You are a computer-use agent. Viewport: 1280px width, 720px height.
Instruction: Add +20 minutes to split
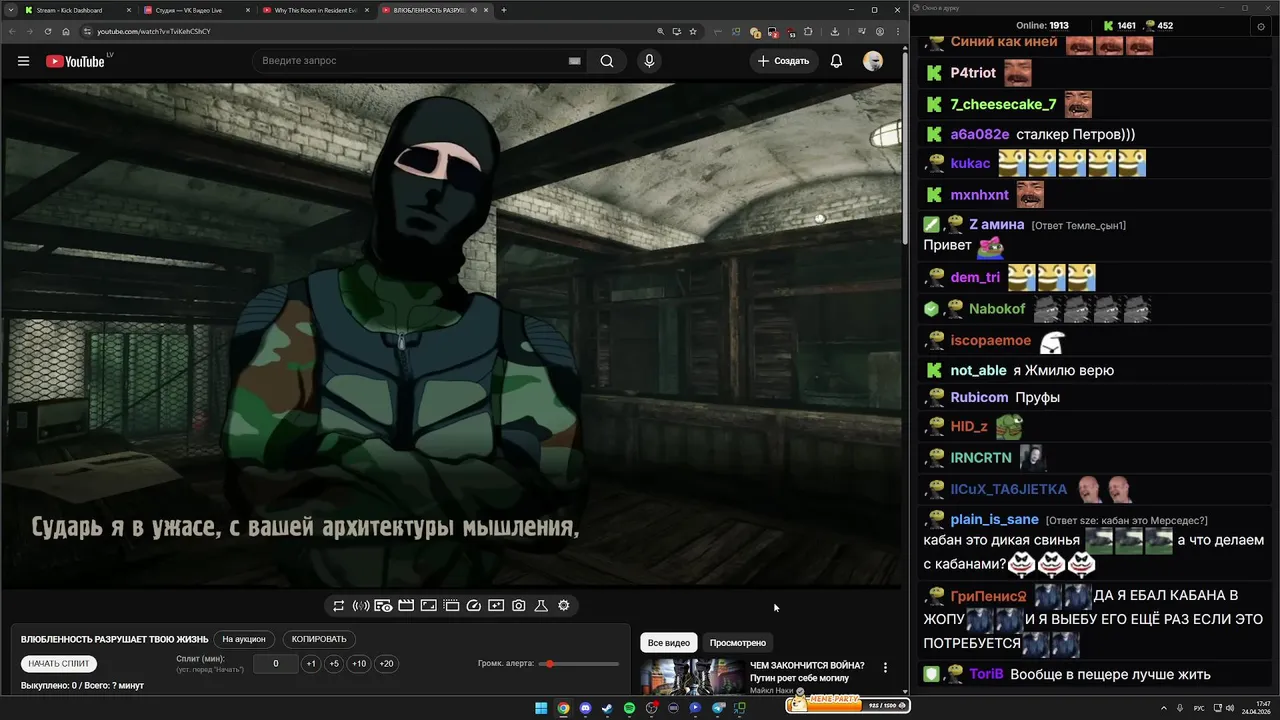coord(386,663)
